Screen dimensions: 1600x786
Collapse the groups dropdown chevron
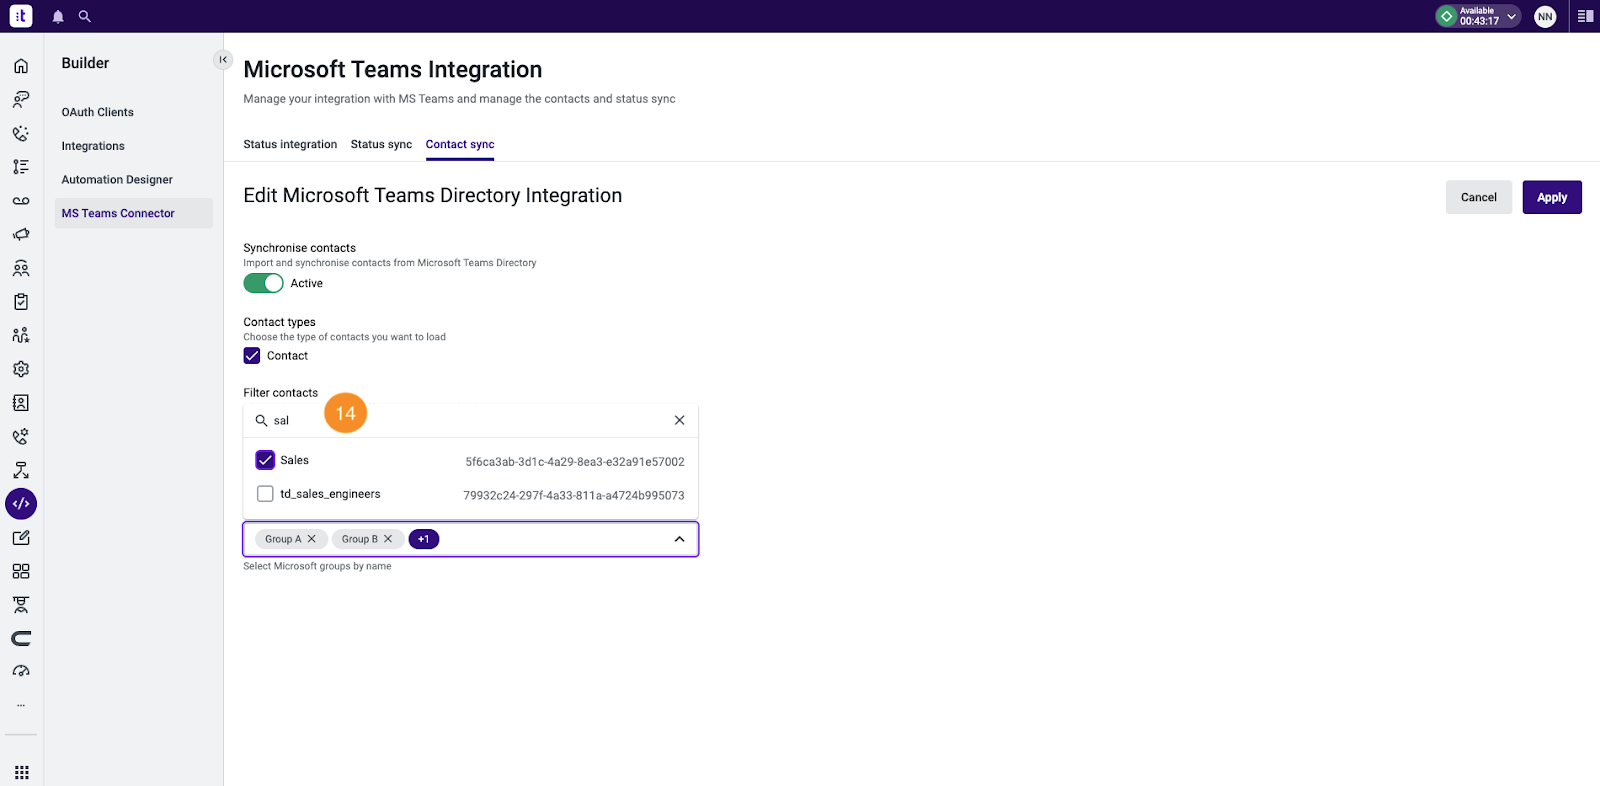[x=679, y=539]
